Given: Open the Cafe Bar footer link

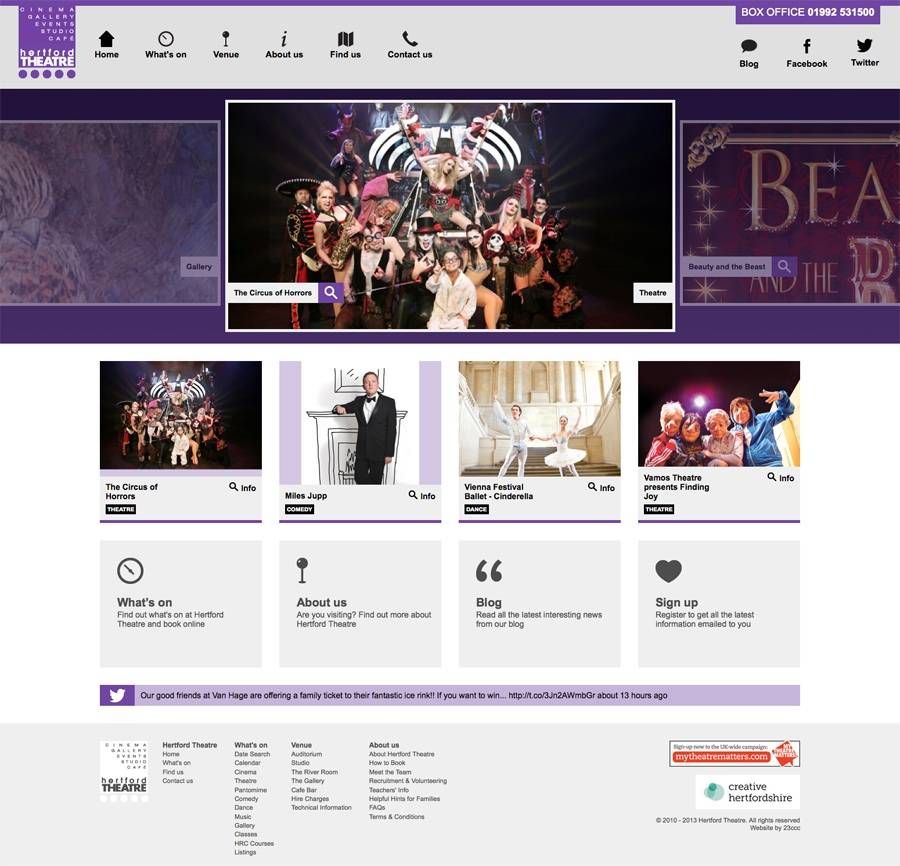Looking at the screenshot, I should [304, 790].
